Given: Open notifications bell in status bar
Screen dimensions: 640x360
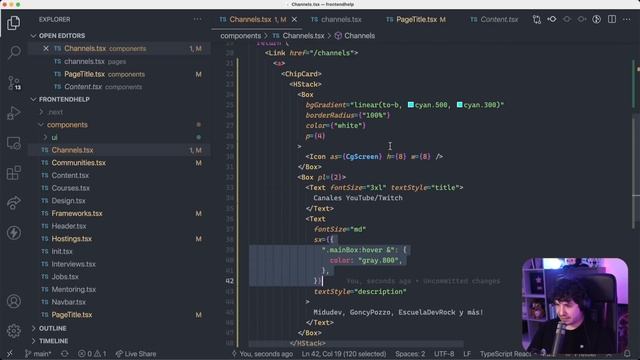Looking at the screenshot, I should (627, 354).
